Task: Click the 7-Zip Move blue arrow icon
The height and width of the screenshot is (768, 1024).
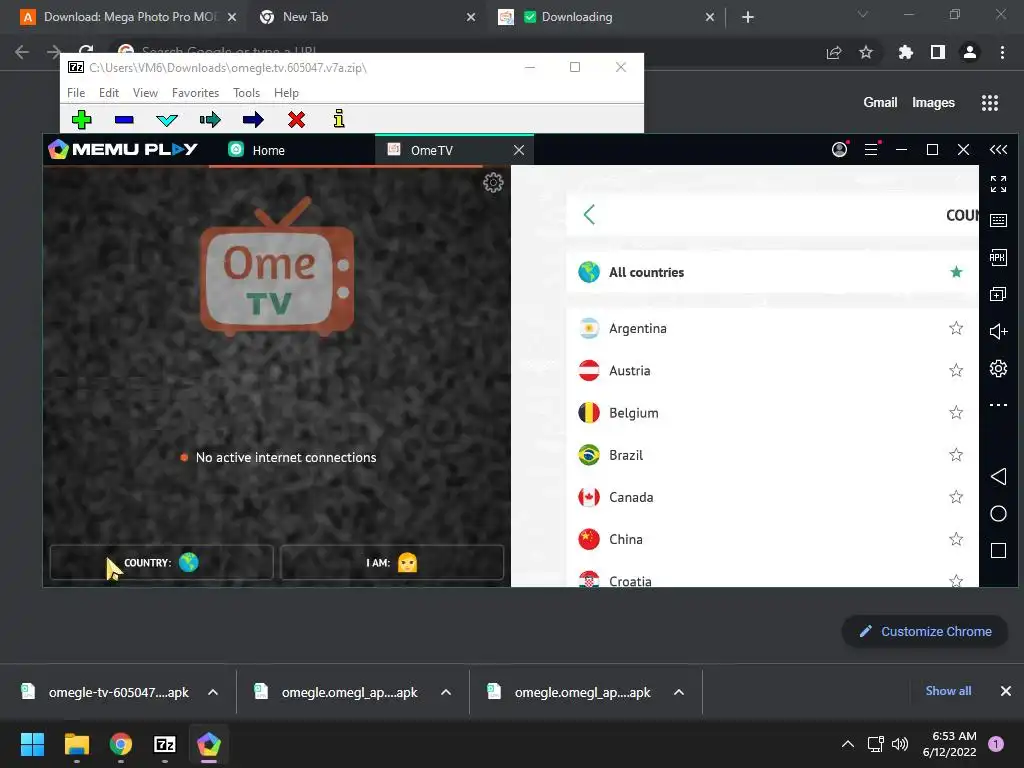Action: click(x=253, y=120)
